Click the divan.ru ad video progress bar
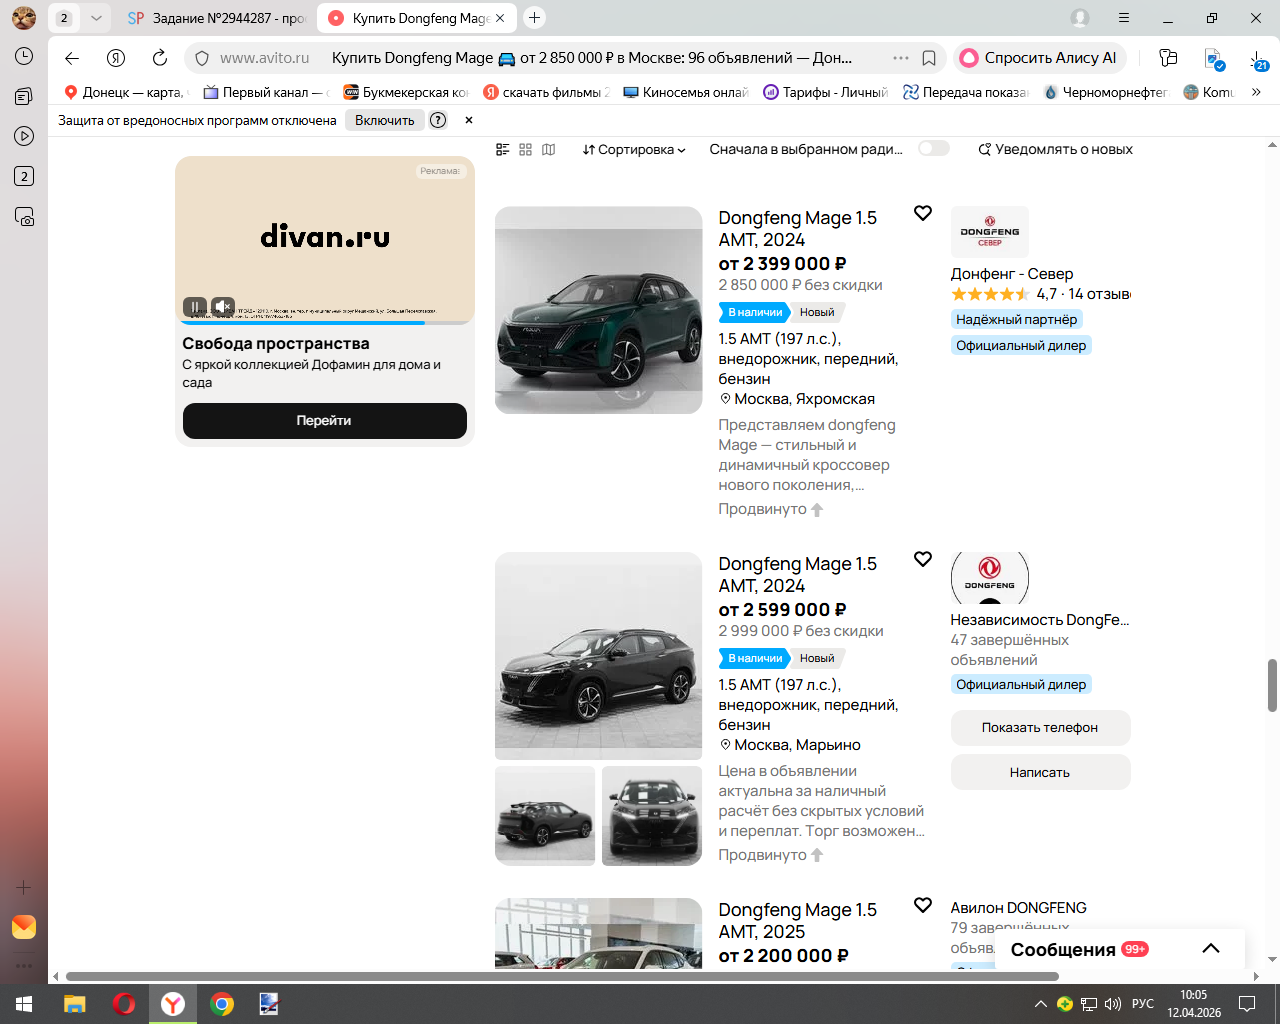This screenshot has height=1024, width=1280. pyautogui.click(x=325, y=323)
